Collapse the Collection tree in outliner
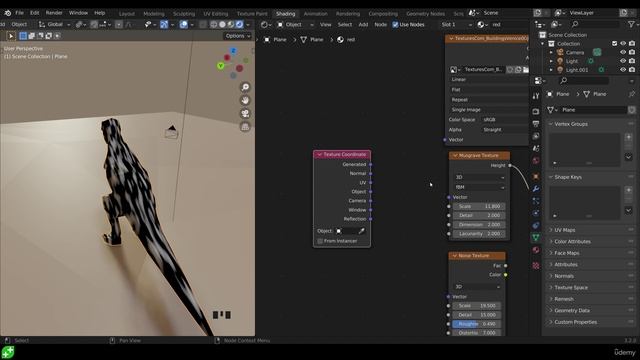The height and width of the screenshot is (360, 640). click(x=543, y=44)
